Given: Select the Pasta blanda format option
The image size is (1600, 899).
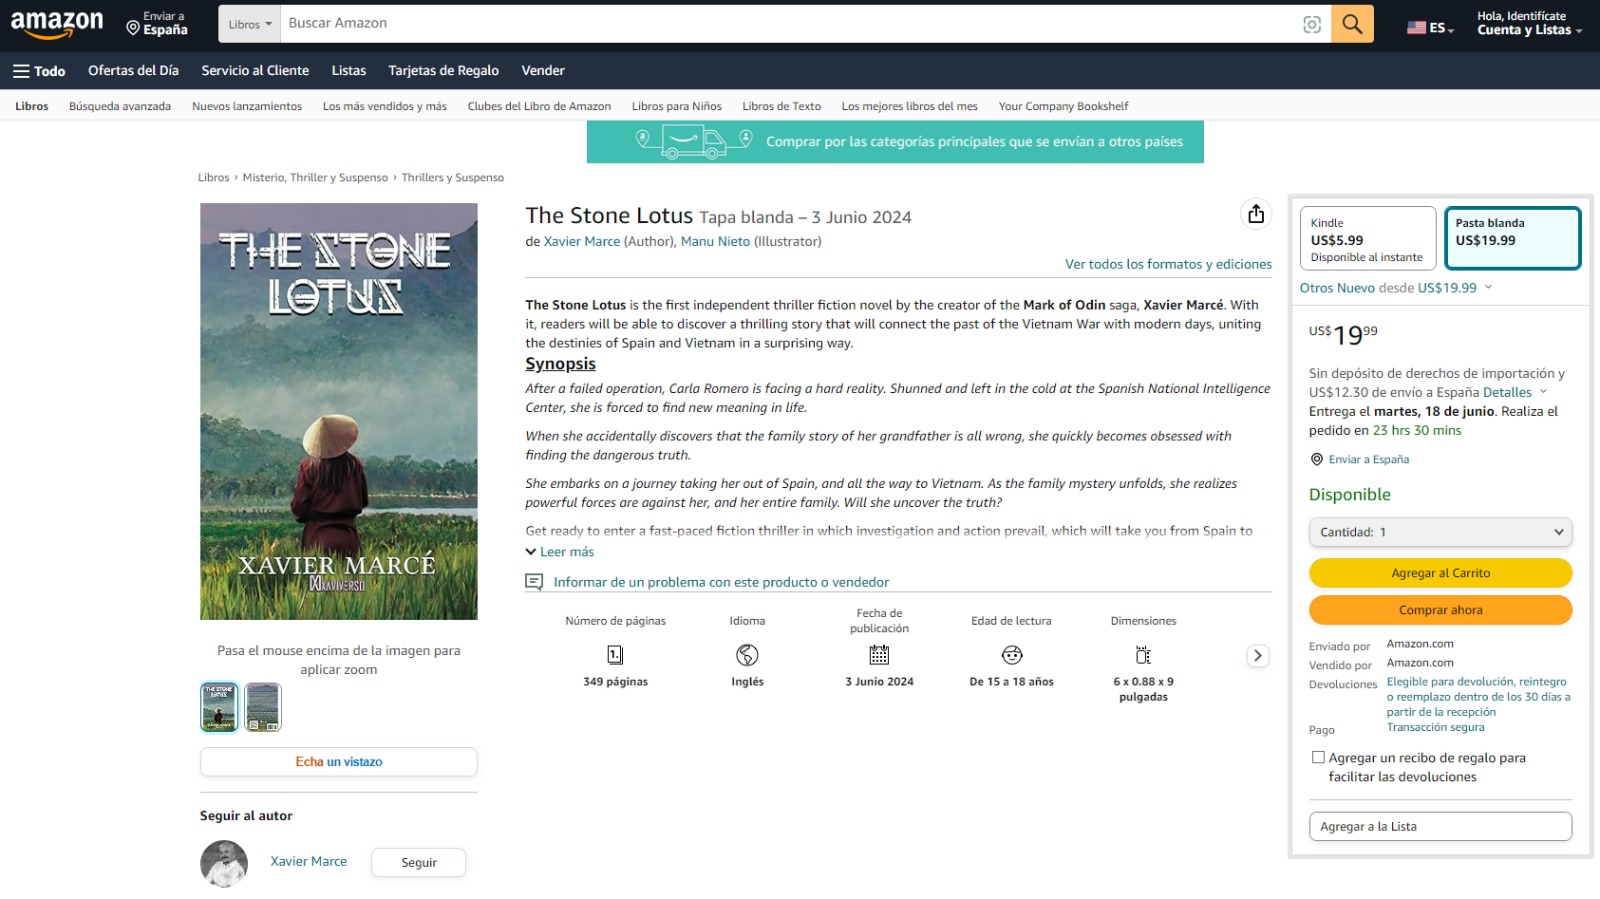Looking at the screenshot, I should click(x=1512, y=239).
